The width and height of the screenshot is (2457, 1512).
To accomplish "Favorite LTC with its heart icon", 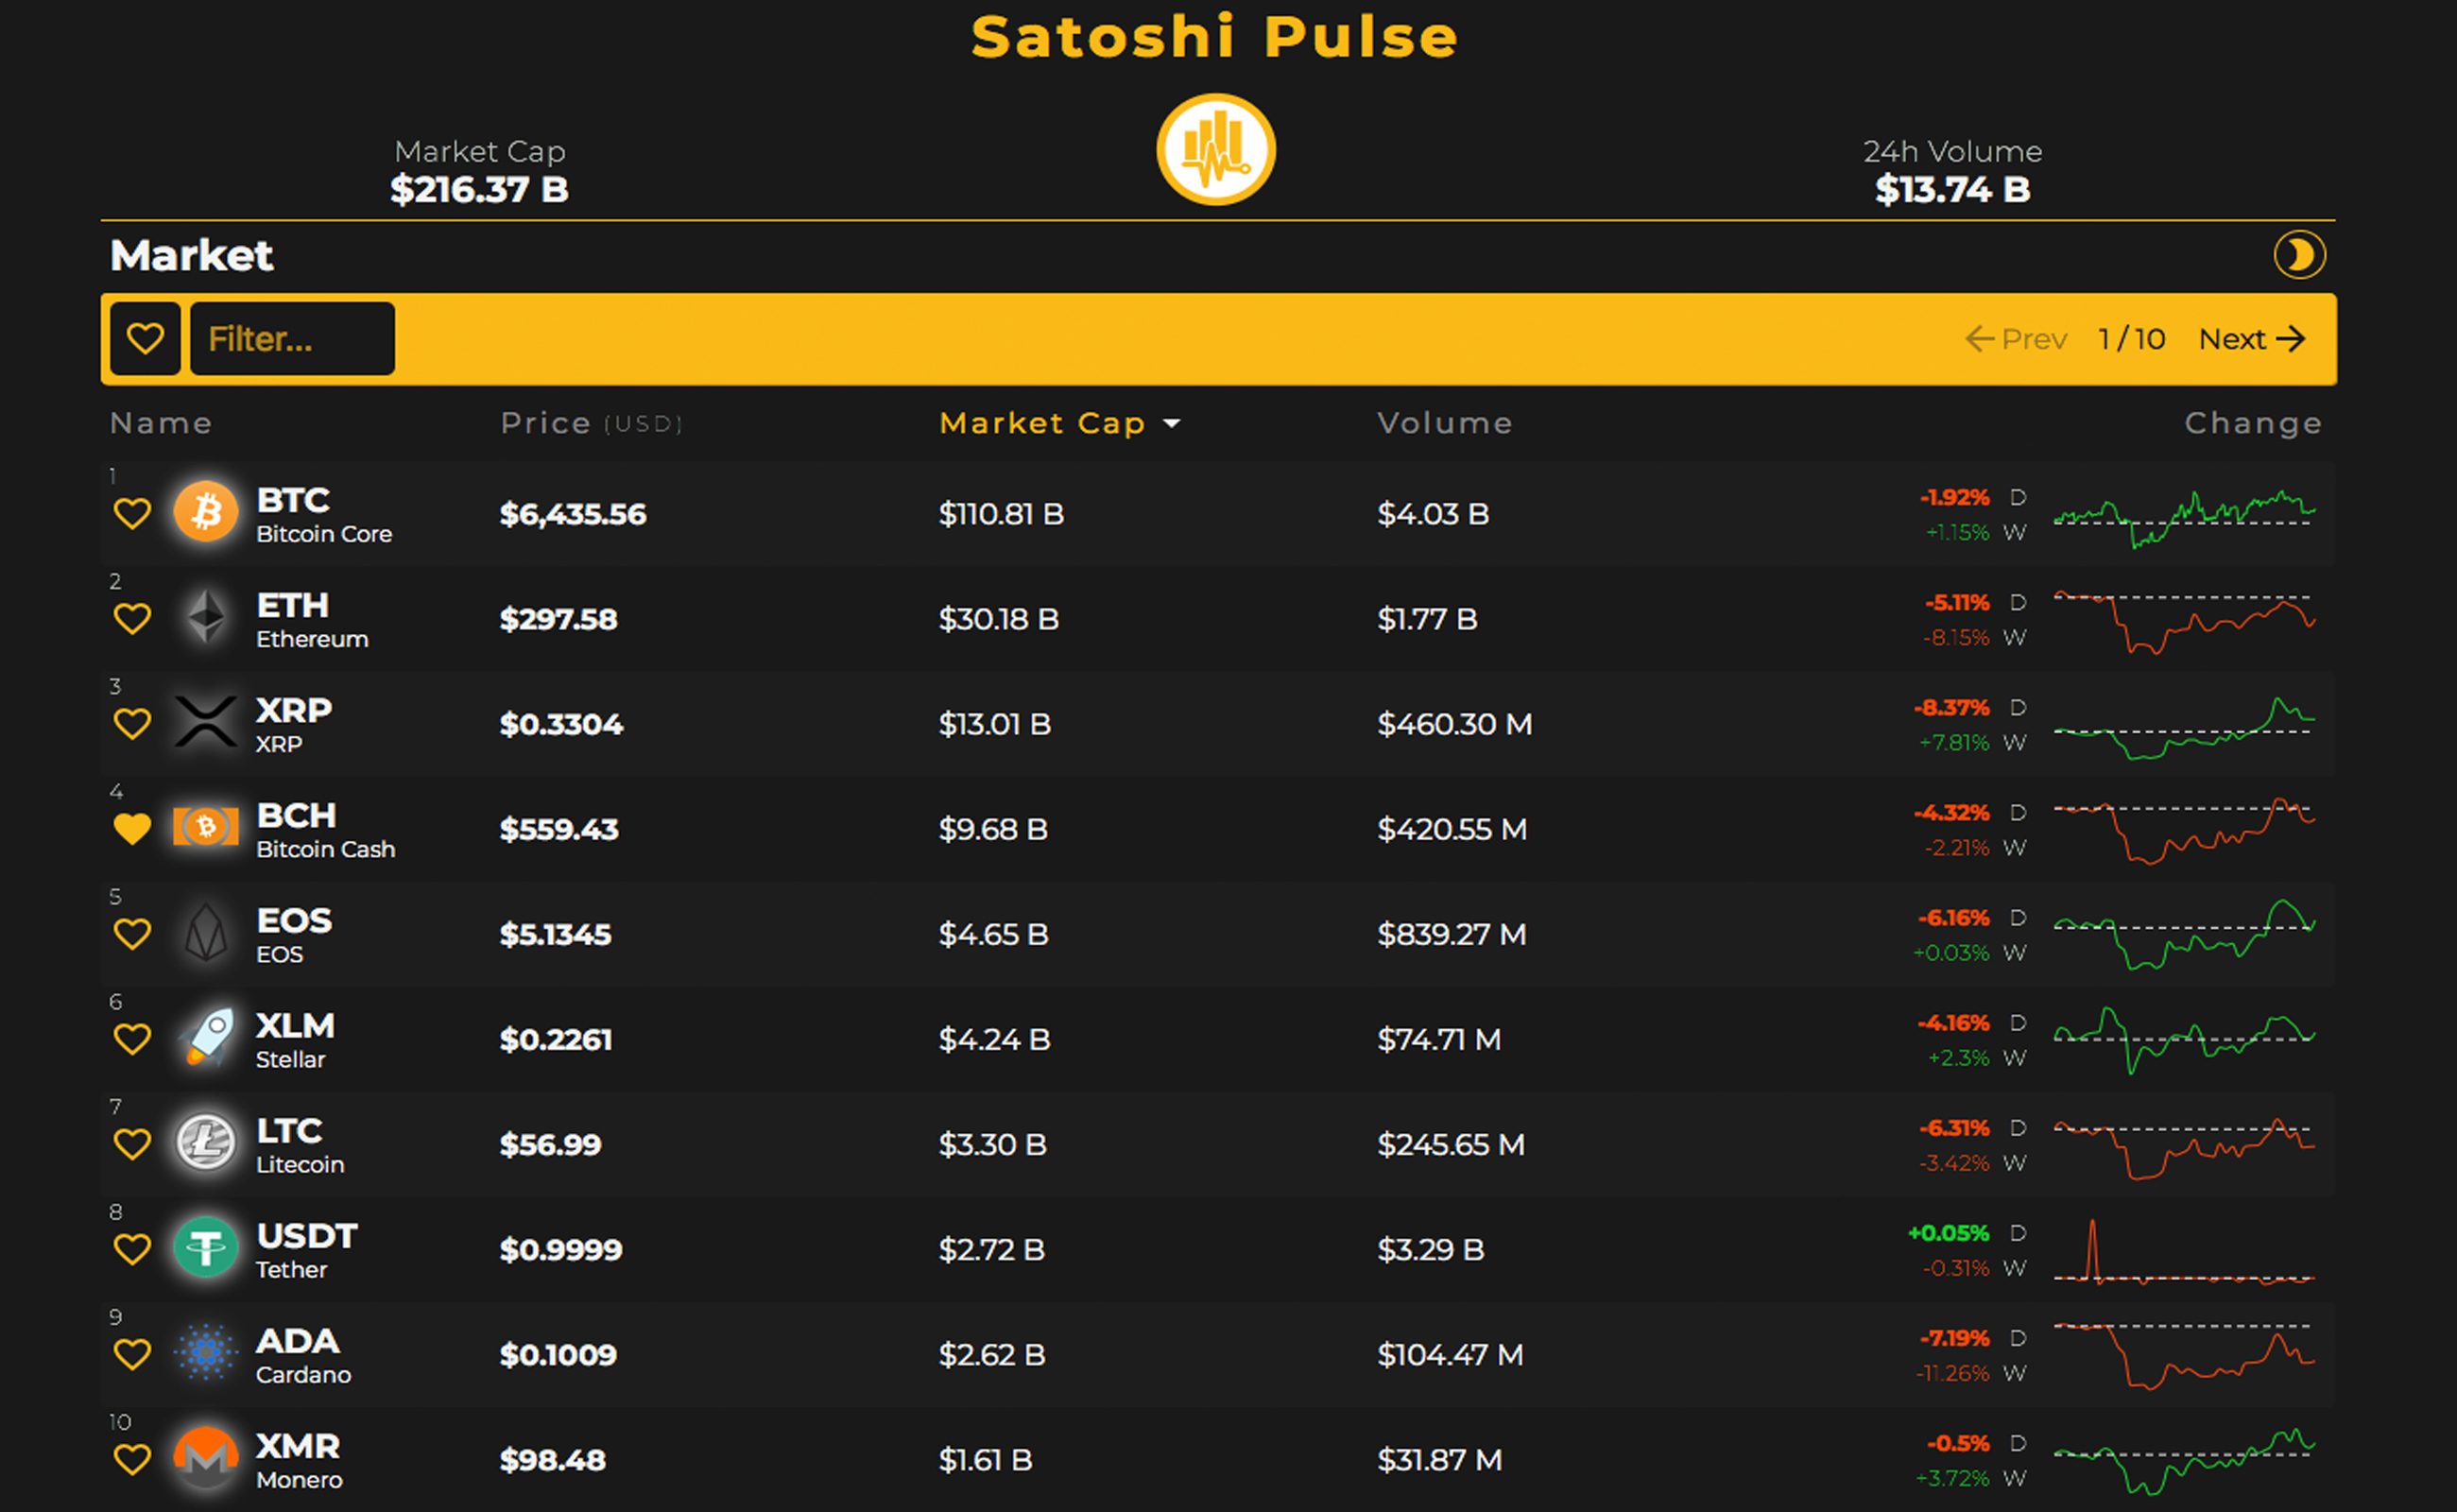I will click(x=132, y=1144).
